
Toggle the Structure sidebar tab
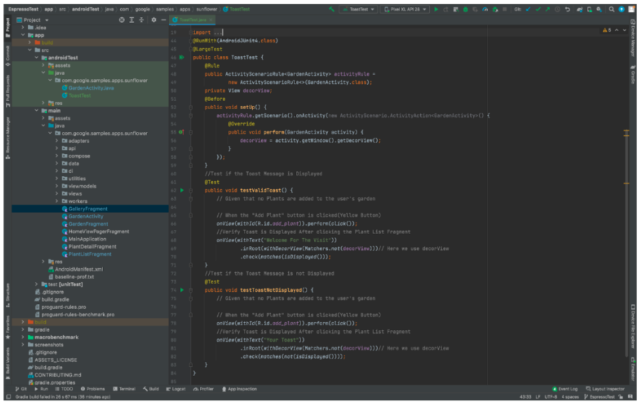(8, 296)
